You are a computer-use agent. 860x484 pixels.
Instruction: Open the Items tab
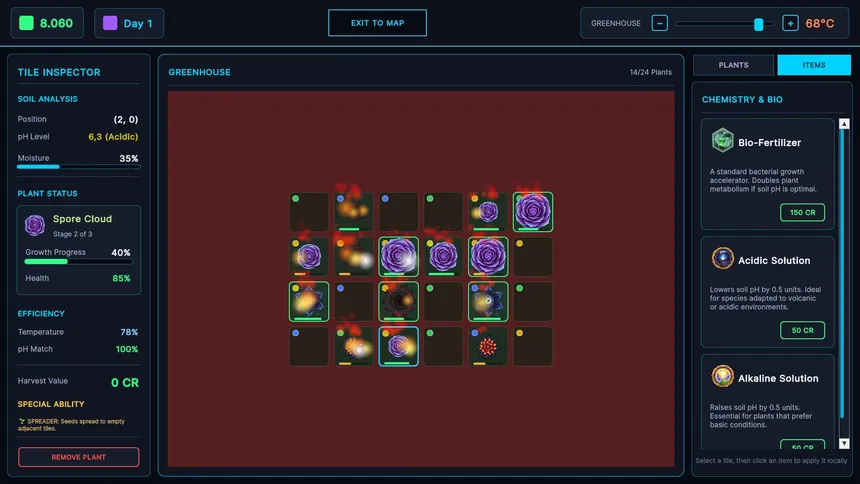[x=814, y=65]
